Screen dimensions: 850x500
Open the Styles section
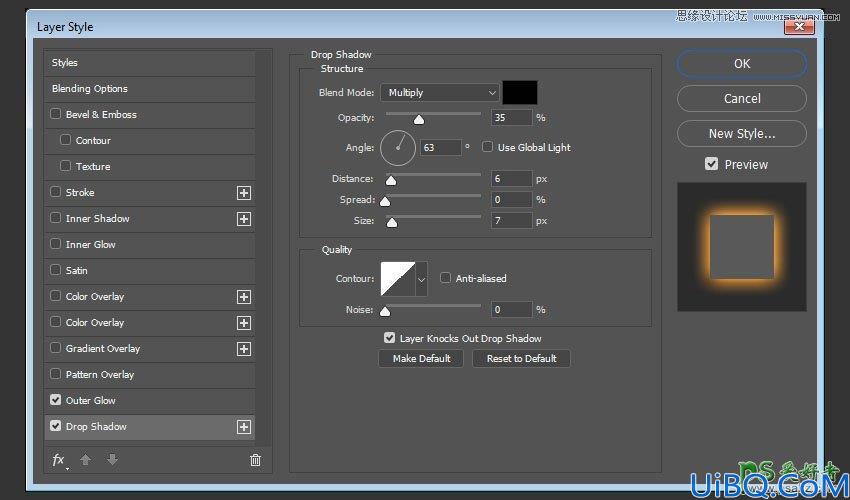coord(150,63)
